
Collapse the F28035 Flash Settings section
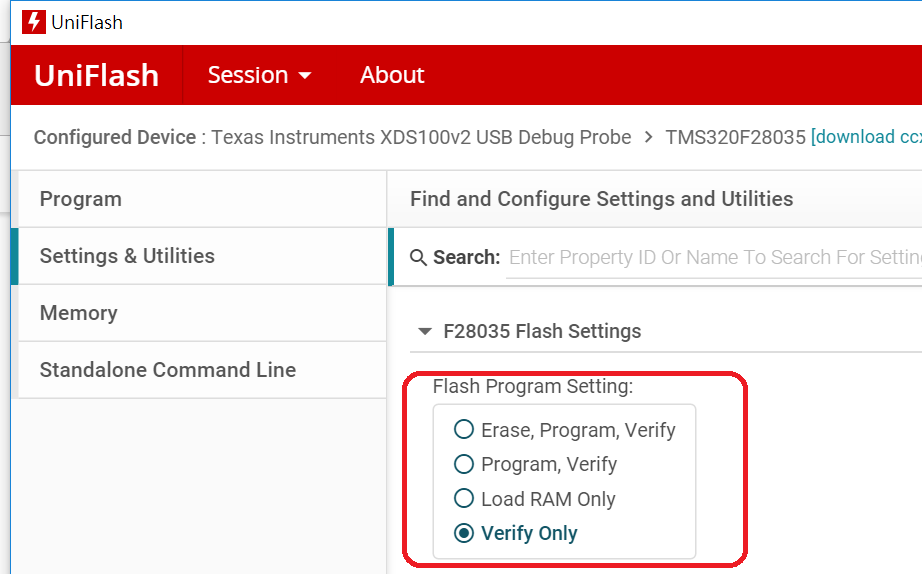click(x=425, y=331)
